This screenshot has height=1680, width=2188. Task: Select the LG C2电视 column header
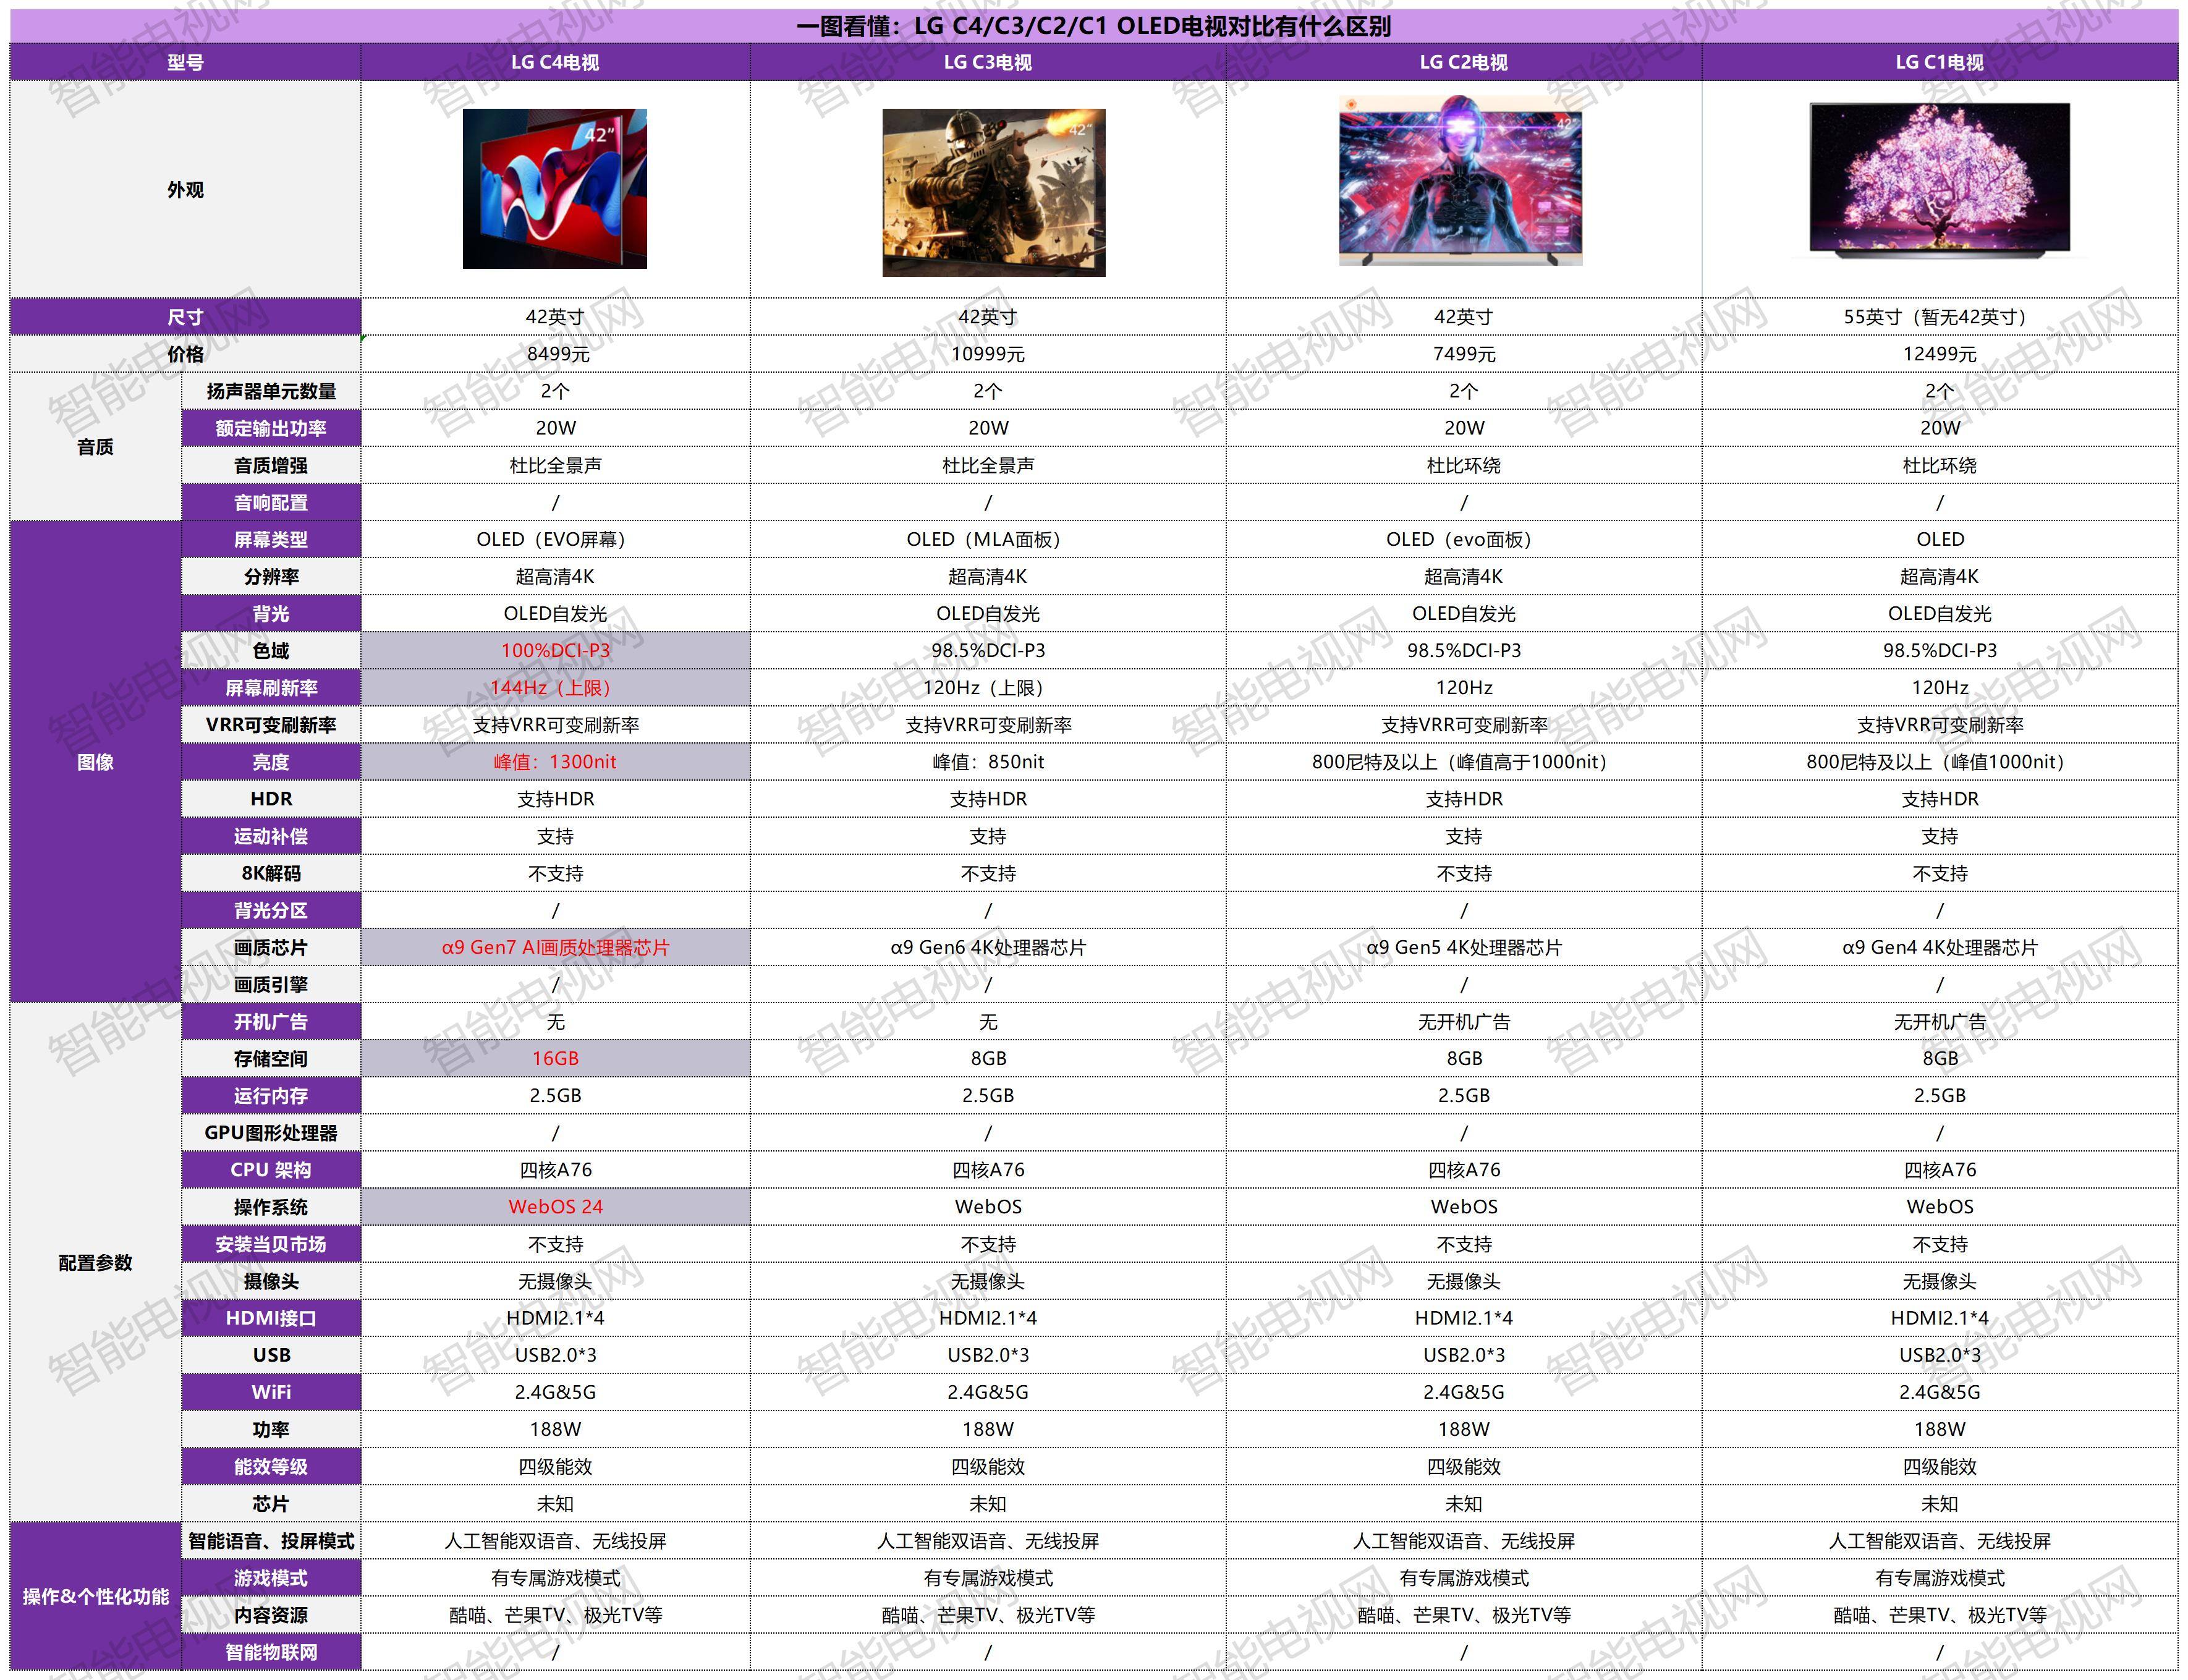click(x=1464, y=62)
